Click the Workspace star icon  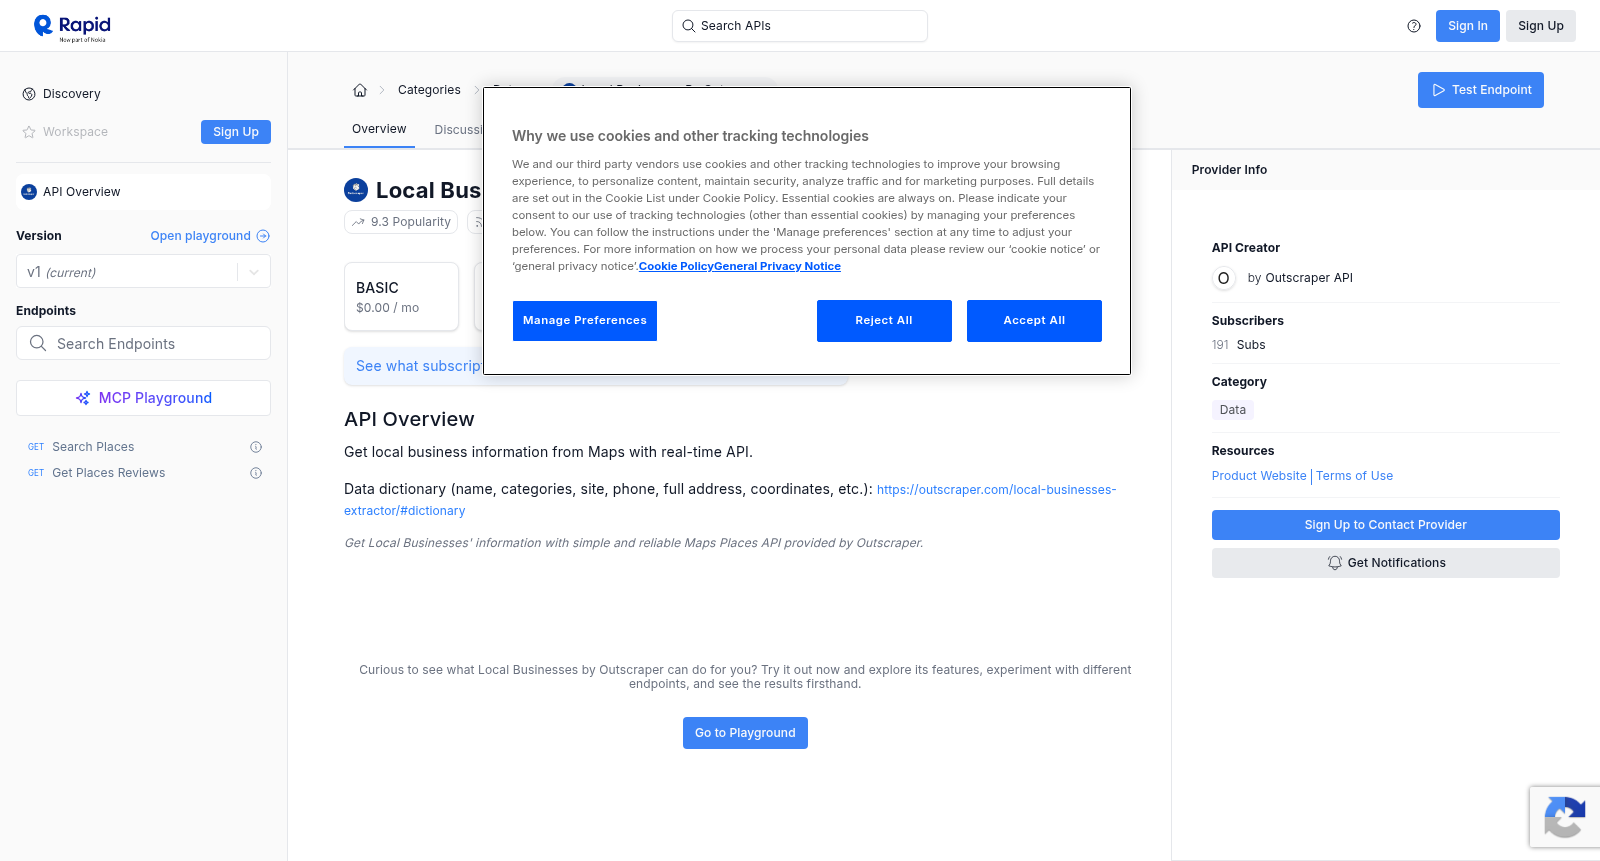coord(29,132)
